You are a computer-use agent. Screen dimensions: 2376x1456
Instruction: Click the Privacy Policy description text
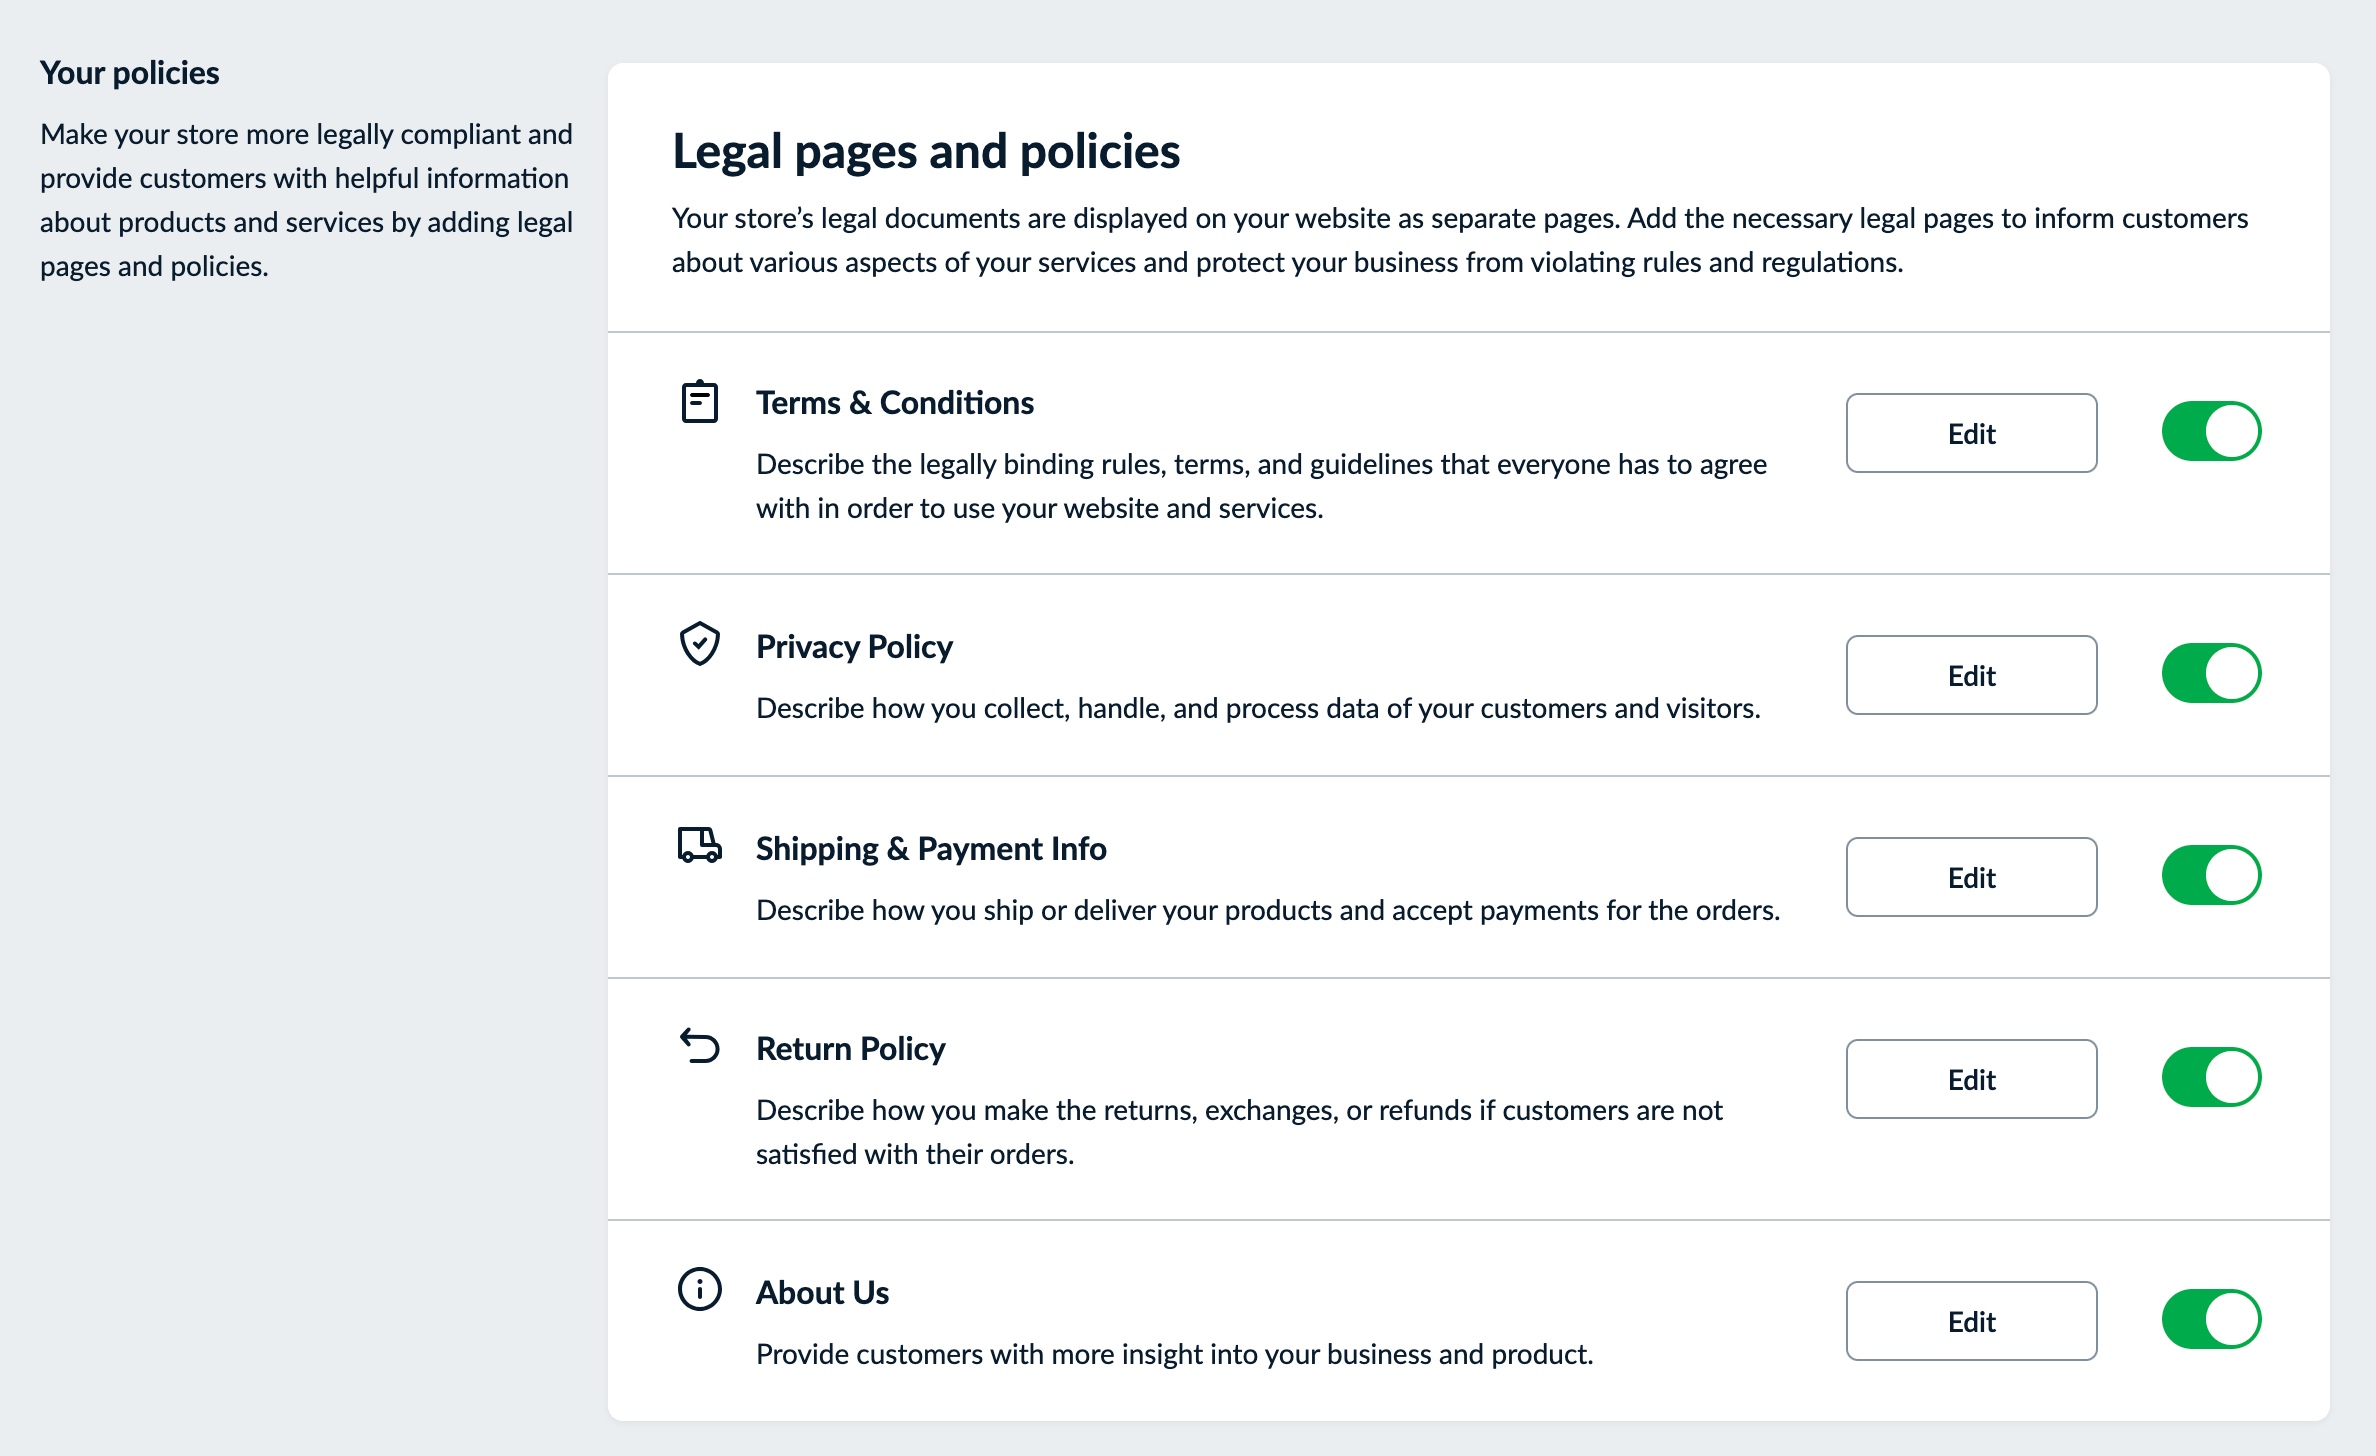(x=1258, y=708)
